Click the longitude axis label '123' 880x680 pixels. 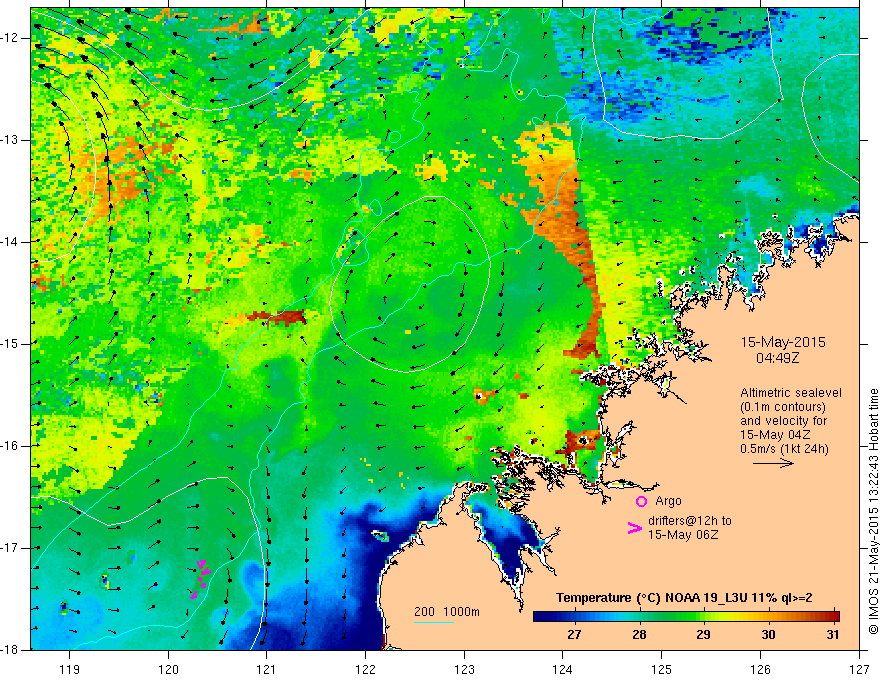coord(464,669)
